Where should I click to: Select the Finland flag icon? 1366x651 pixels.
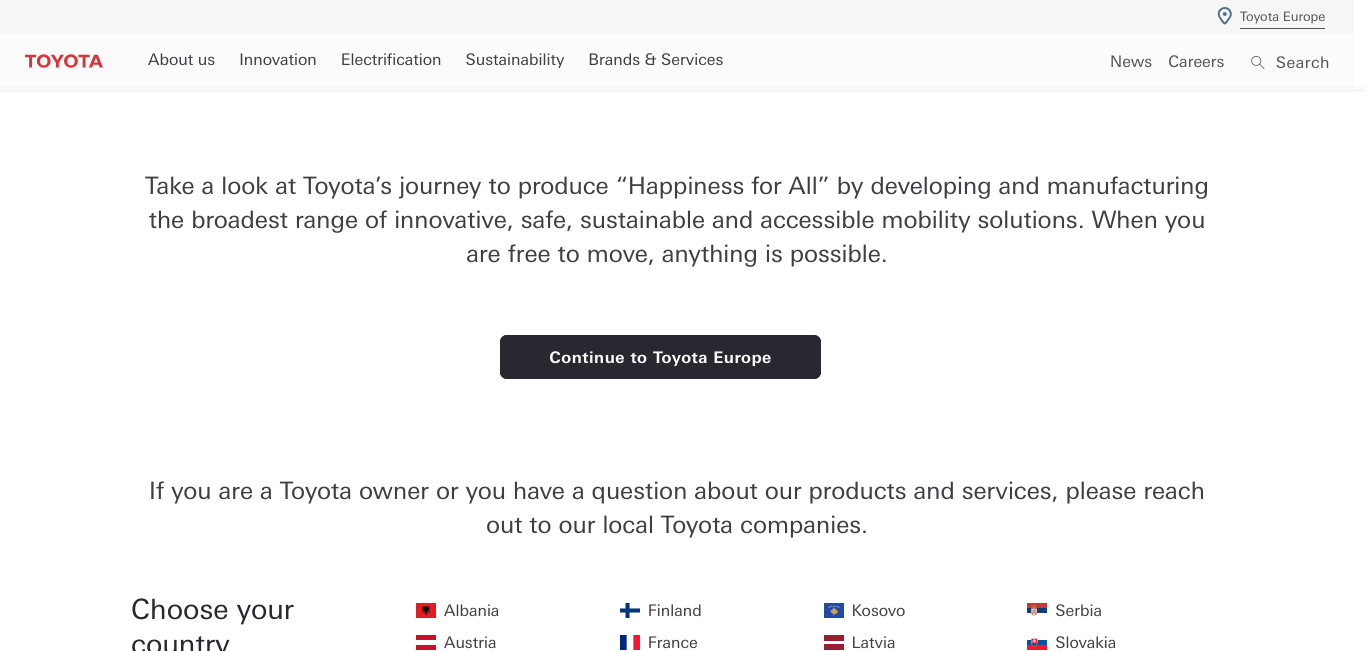630,610
